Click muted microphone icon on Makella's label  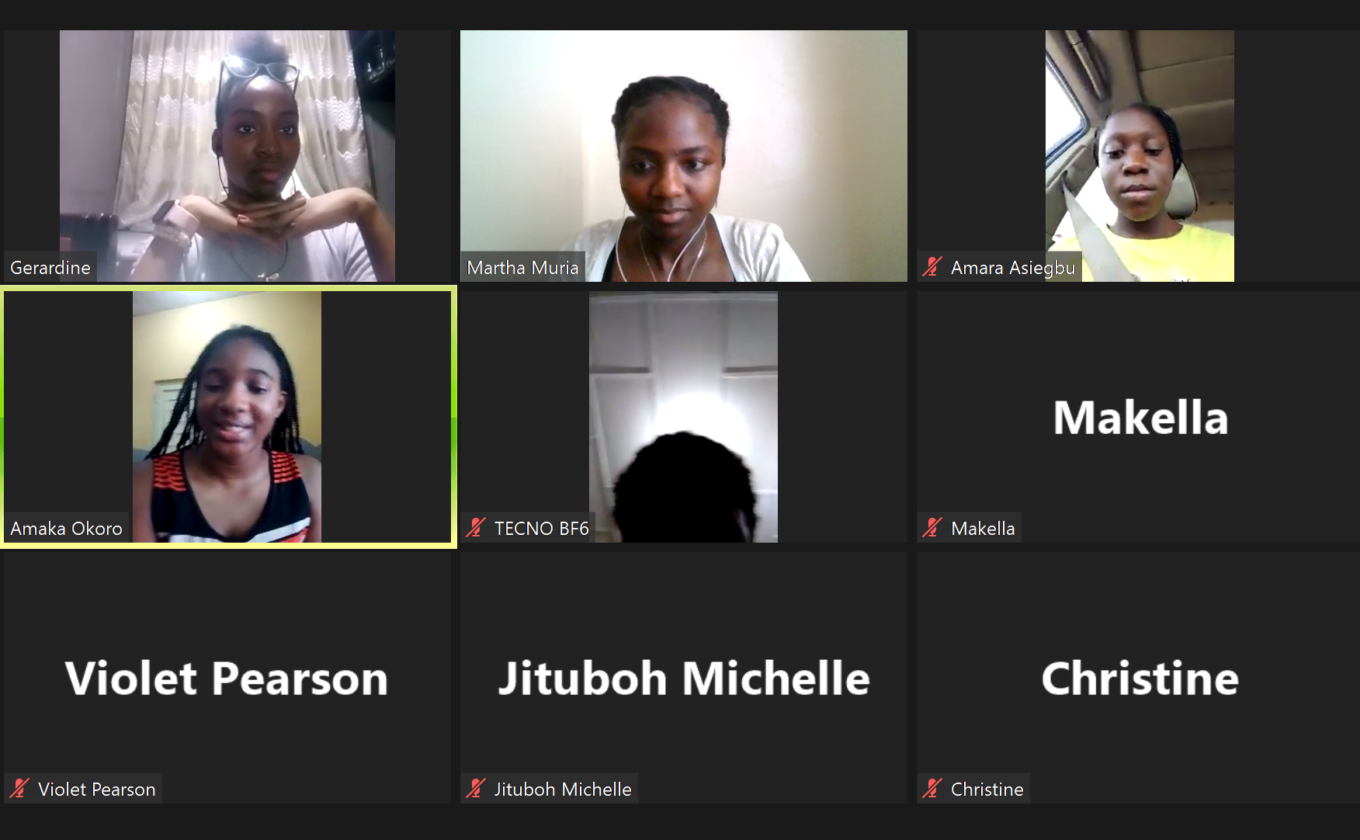[x=932, y=528]
